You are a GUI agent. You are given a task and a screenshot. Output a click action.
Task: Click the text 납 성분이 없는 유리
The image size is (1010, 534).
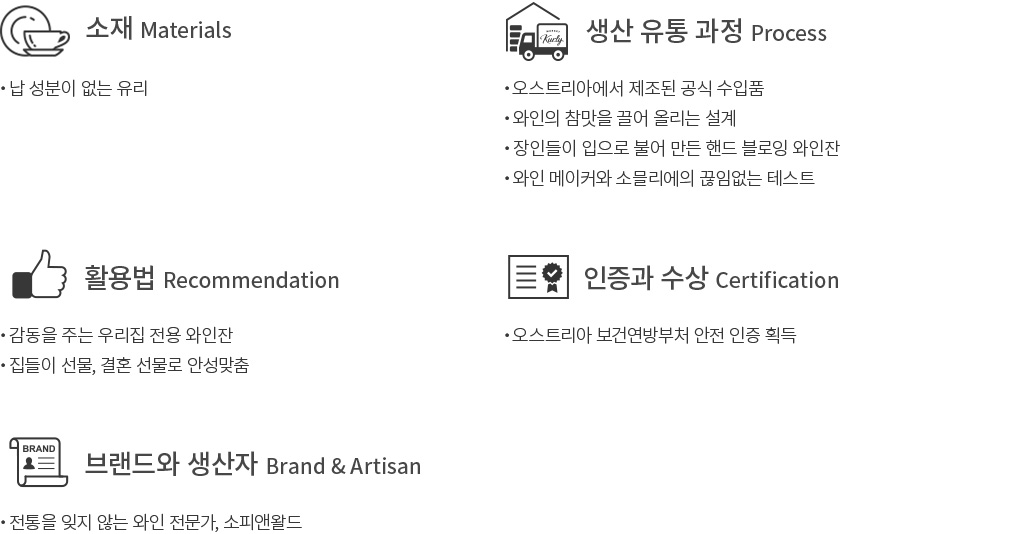[x=79, y=88]
